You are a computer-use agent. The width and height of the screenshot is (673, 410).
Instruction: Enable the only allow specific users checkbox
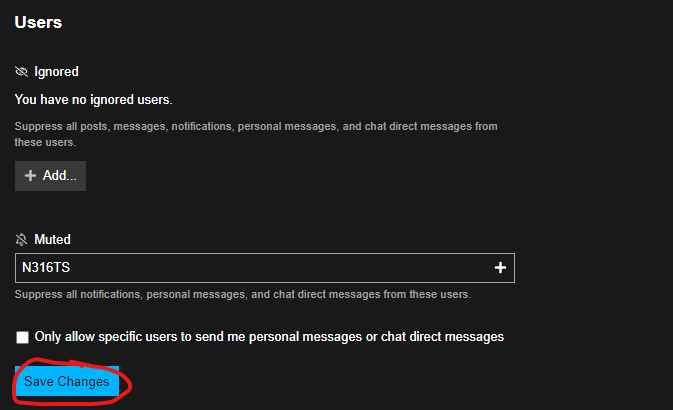[x=23, y=337]
